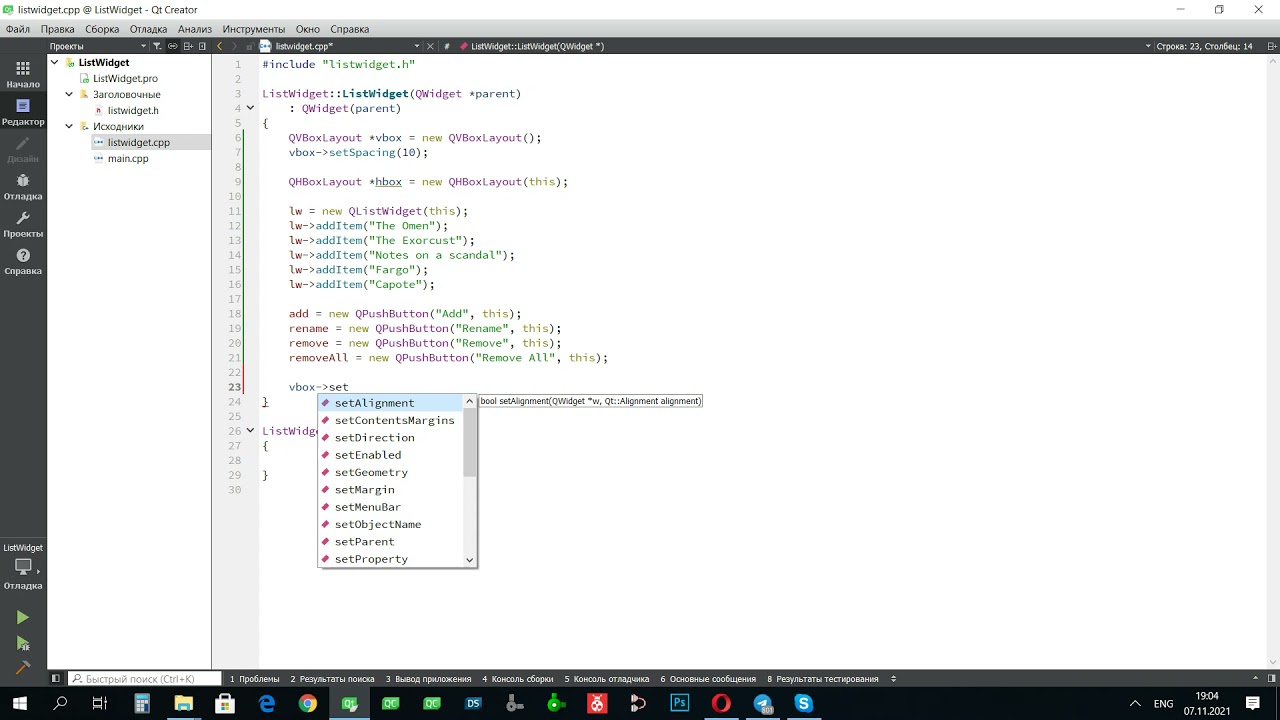Viewport: 1280px width, 720px height.
Task: Select listwidget.cpp in project tree
Action: point(138,142)
